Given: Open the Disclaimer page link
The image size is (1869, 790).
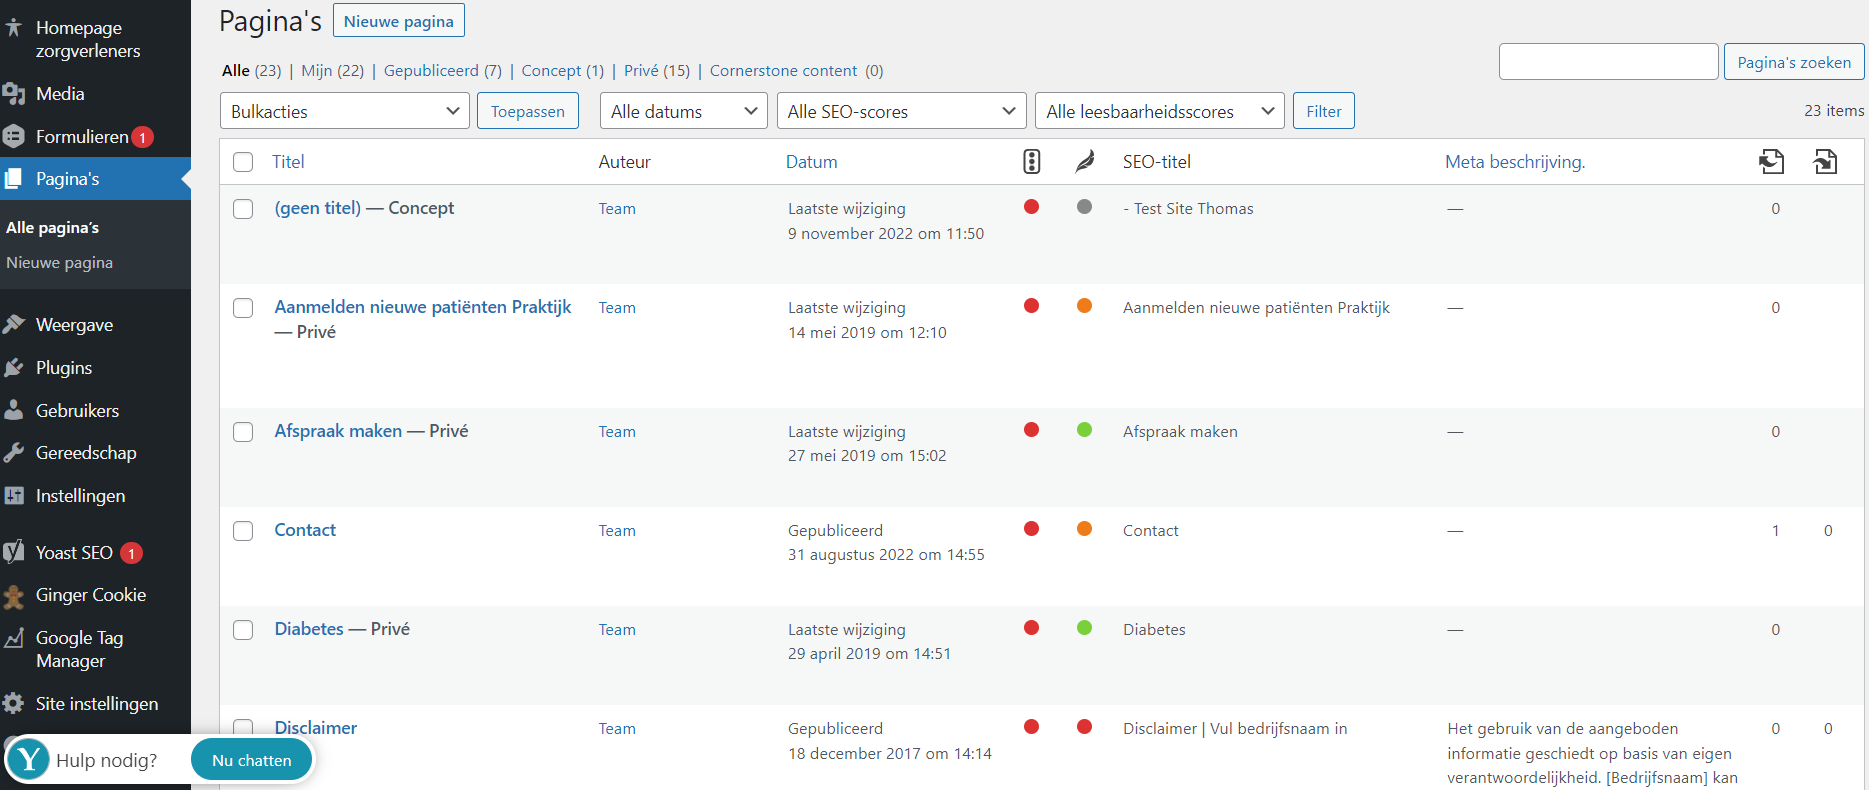Looking at the screenshot, I should (x=316, y=728).
